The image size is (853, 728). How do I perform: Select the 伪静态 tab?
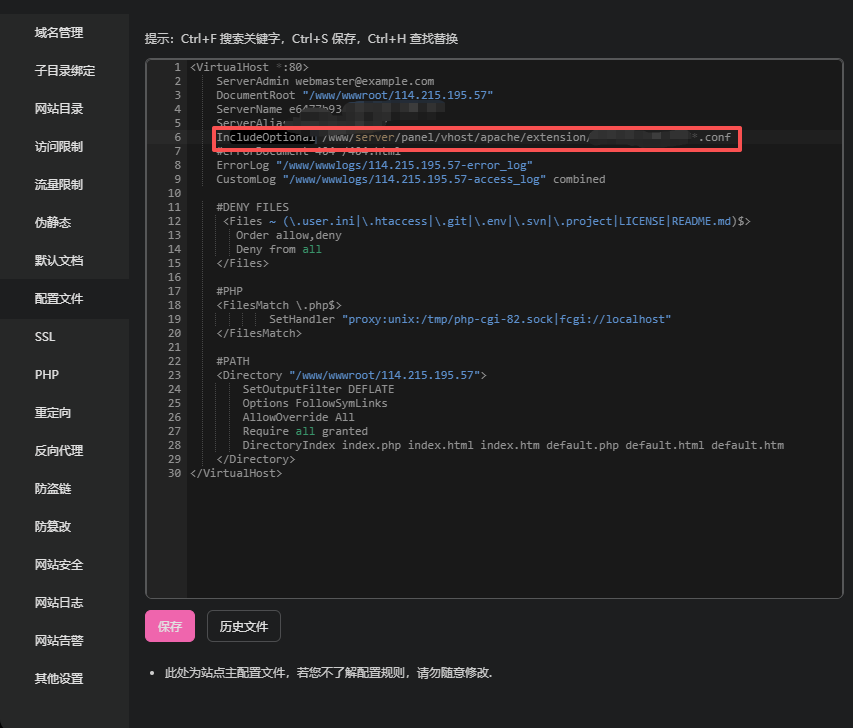[53, 223]
